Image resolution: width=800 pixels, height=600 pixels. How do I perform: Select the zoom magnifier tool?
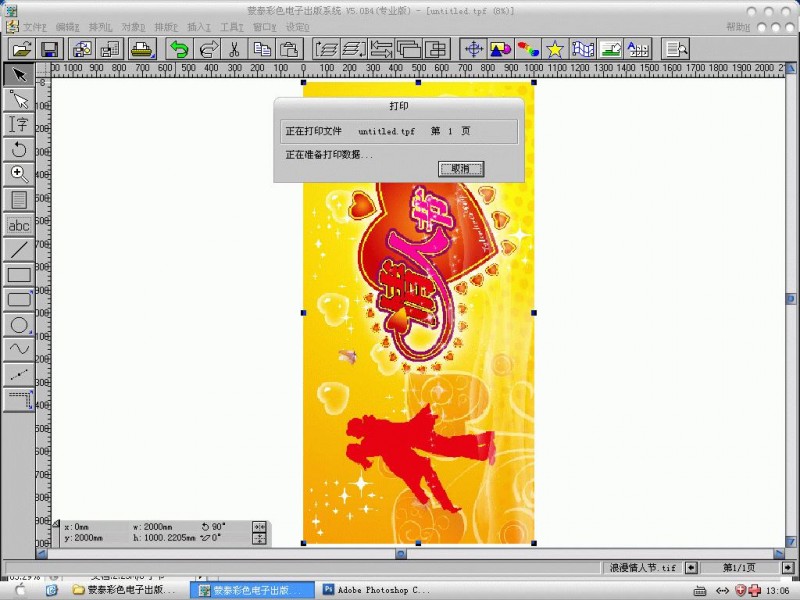tap(18, 174)
